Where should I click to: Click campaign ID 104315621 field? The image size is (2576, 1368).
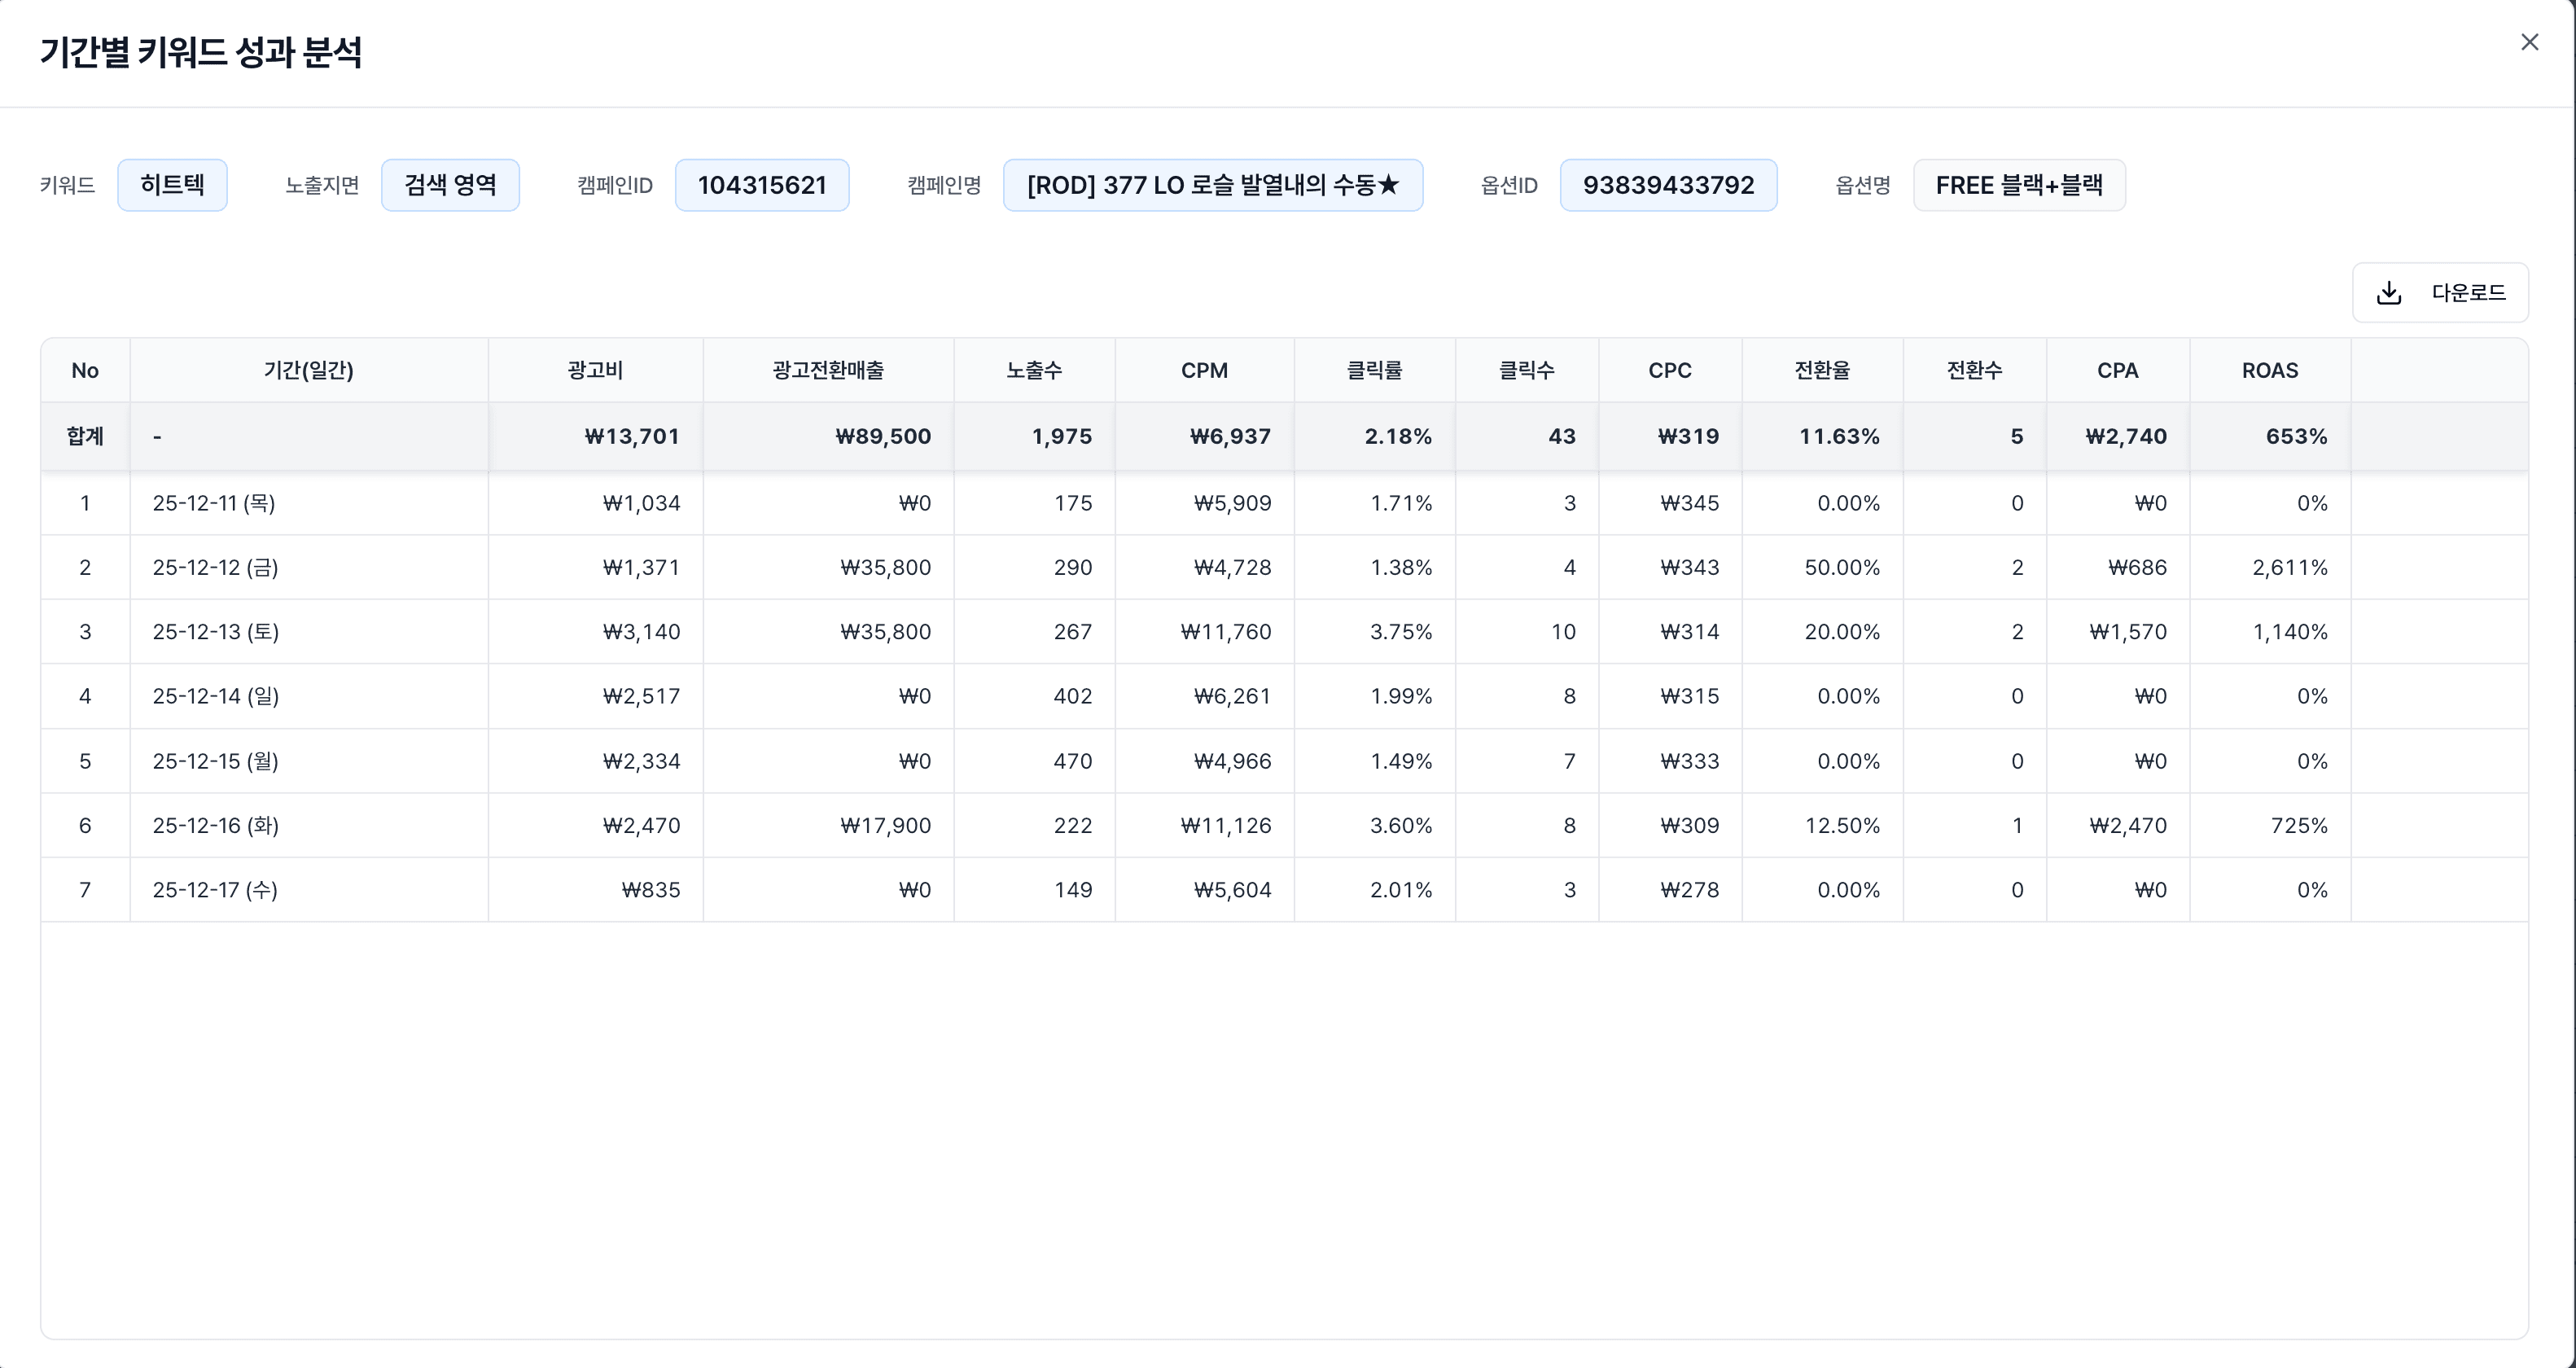point(762,185)
